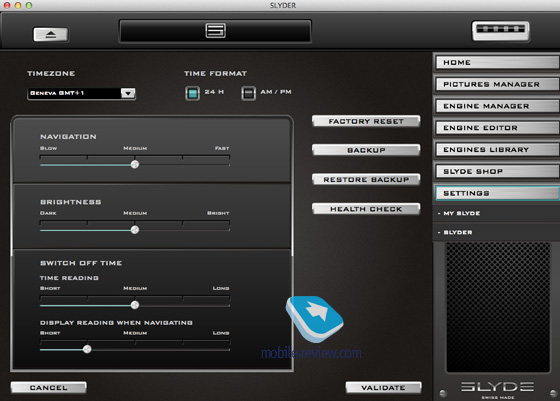This screenshot has height=401, width=560.
Task: Select the 24 H time format
Action: [192, 93]
